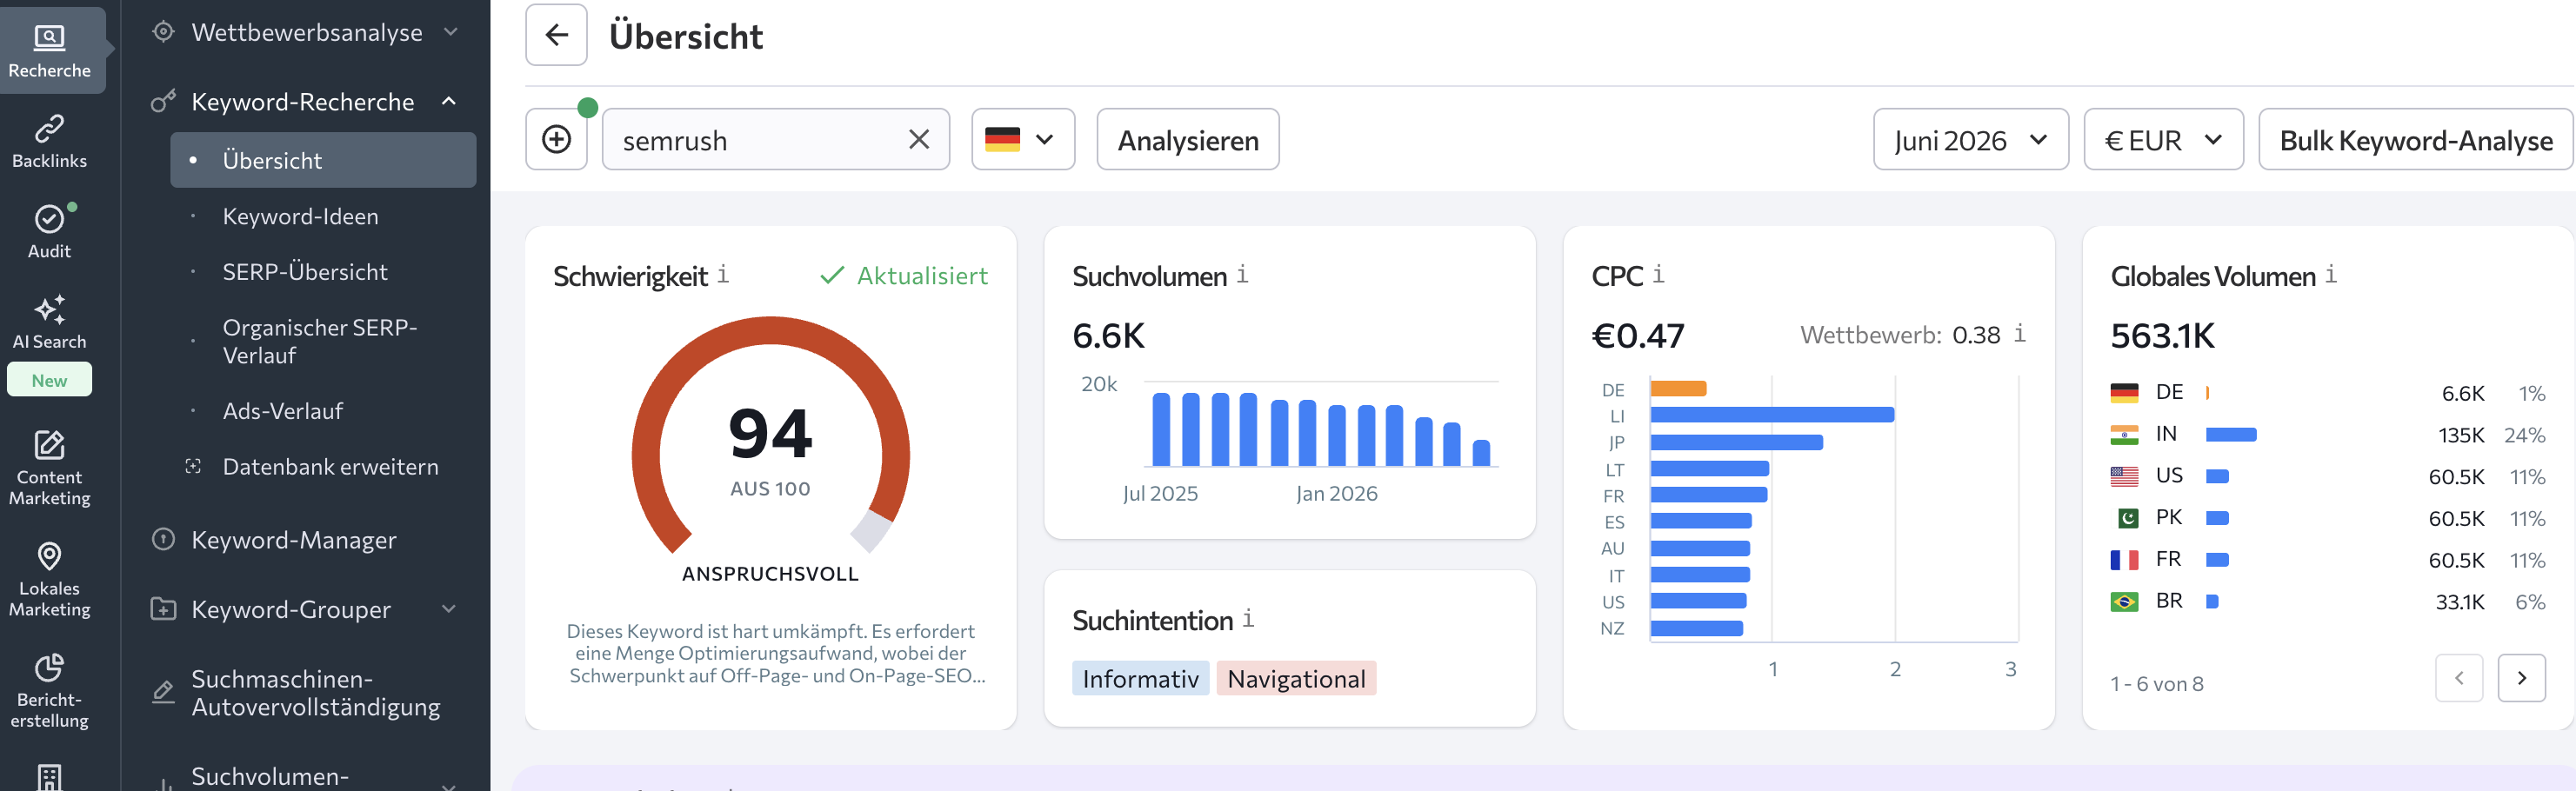Select Organischer SERP-Verlauf in sidebar
2576x791 pixels.
(320, 341)
